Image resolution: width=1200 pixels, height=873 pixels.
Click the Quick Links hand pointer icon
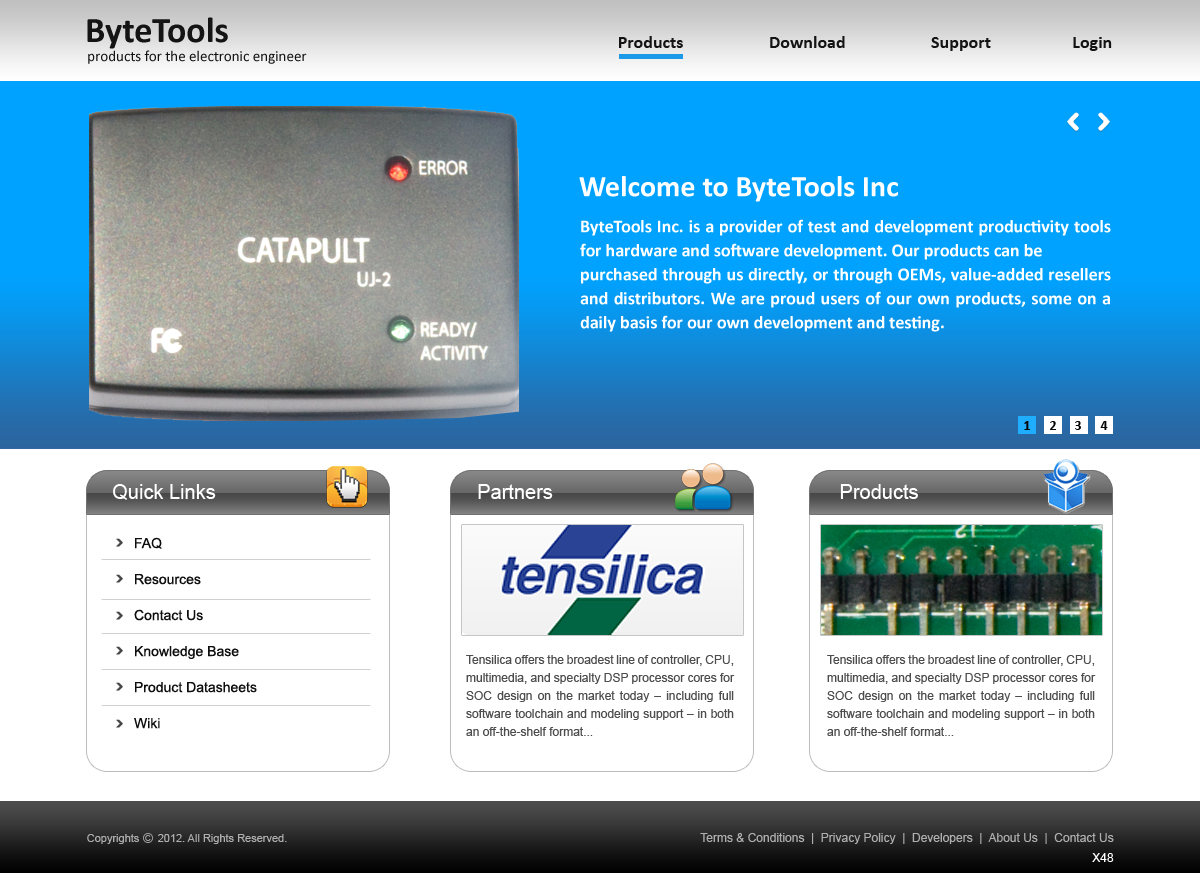pyautogui.click(x=347, y=487)
